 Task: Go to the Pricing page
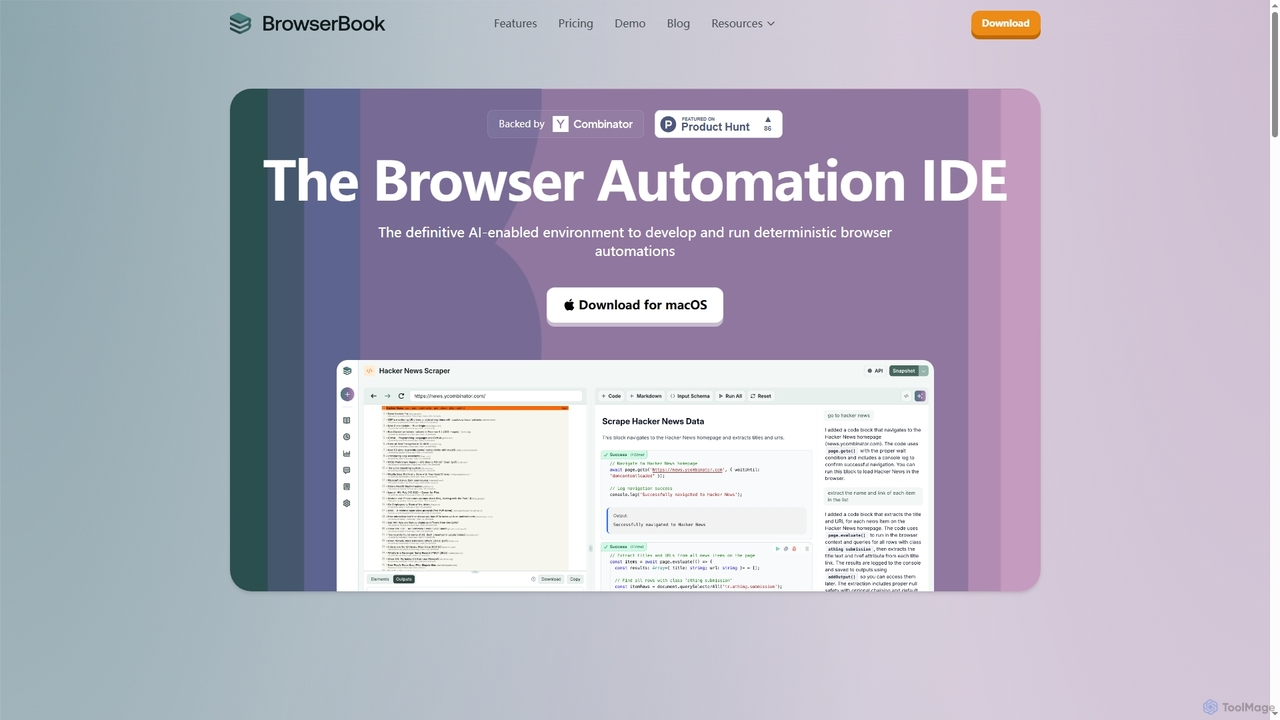tap(575, 24)
